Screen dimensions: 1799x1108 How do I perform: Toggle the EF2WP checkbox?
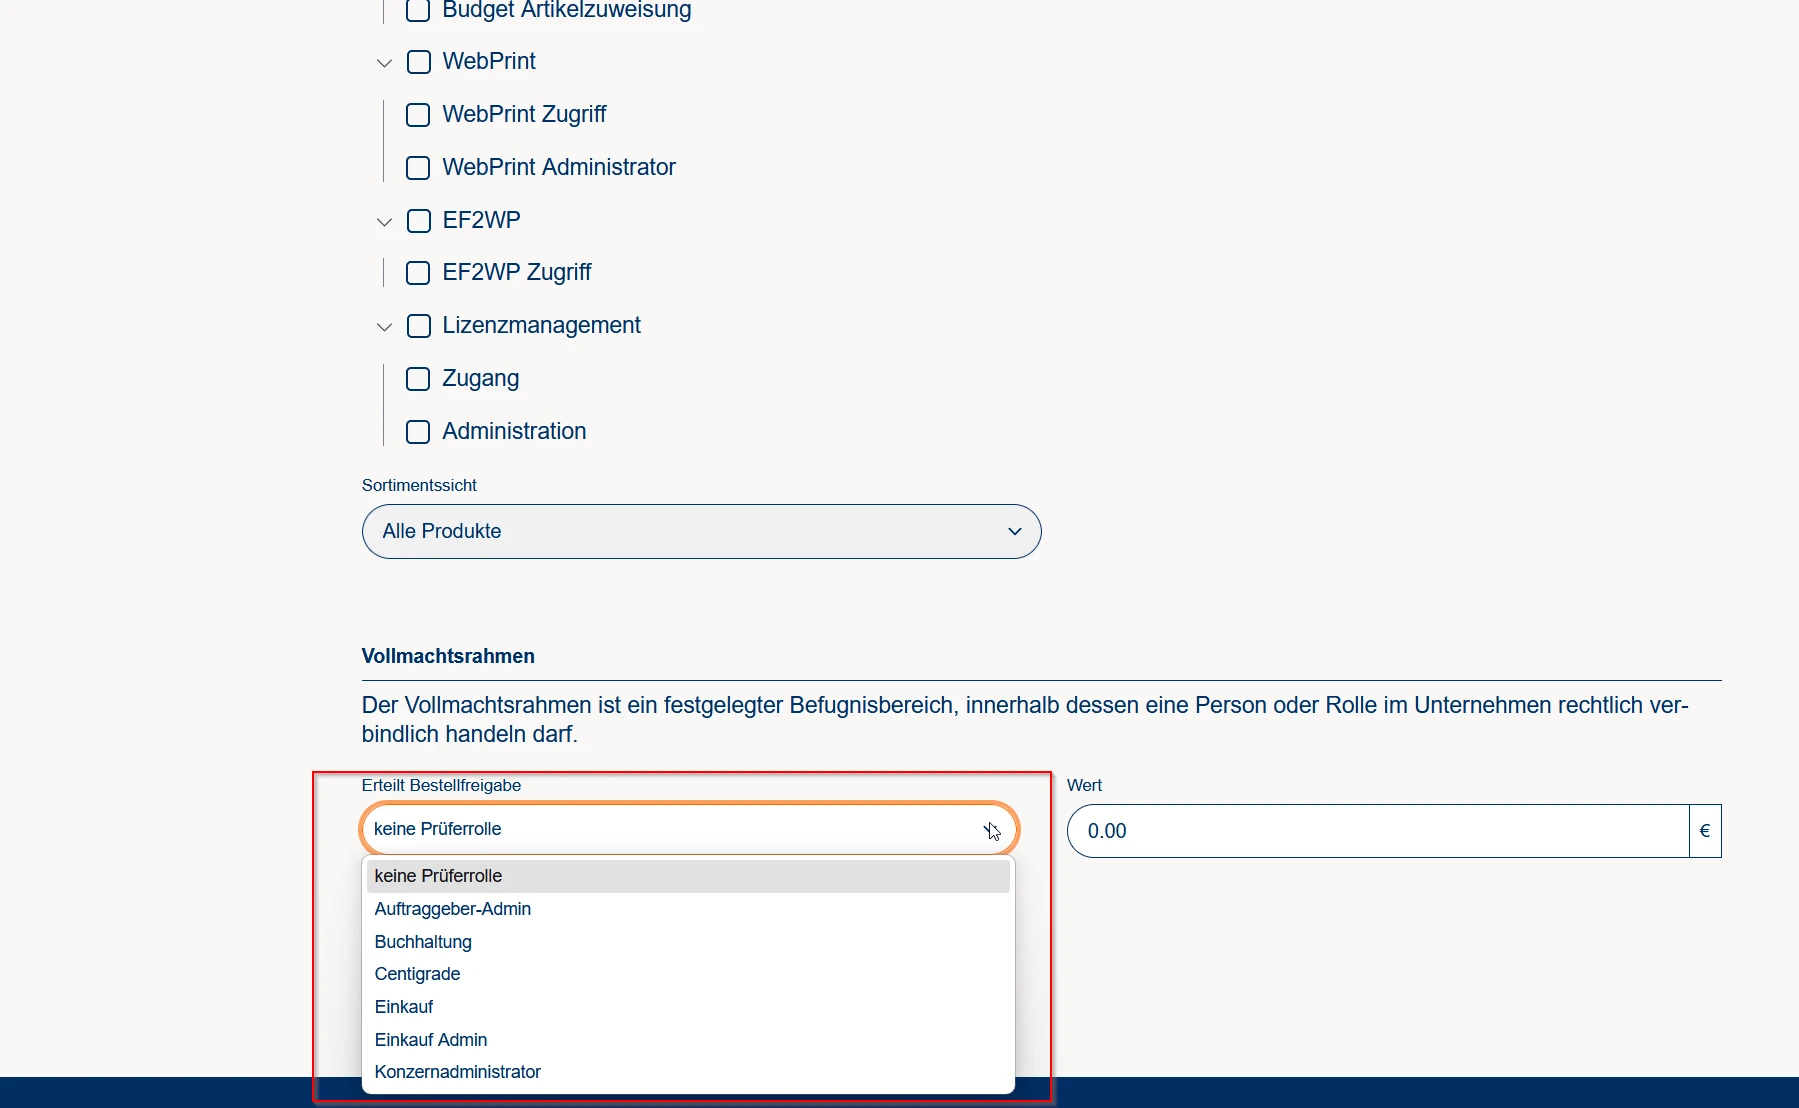point(419,221)
